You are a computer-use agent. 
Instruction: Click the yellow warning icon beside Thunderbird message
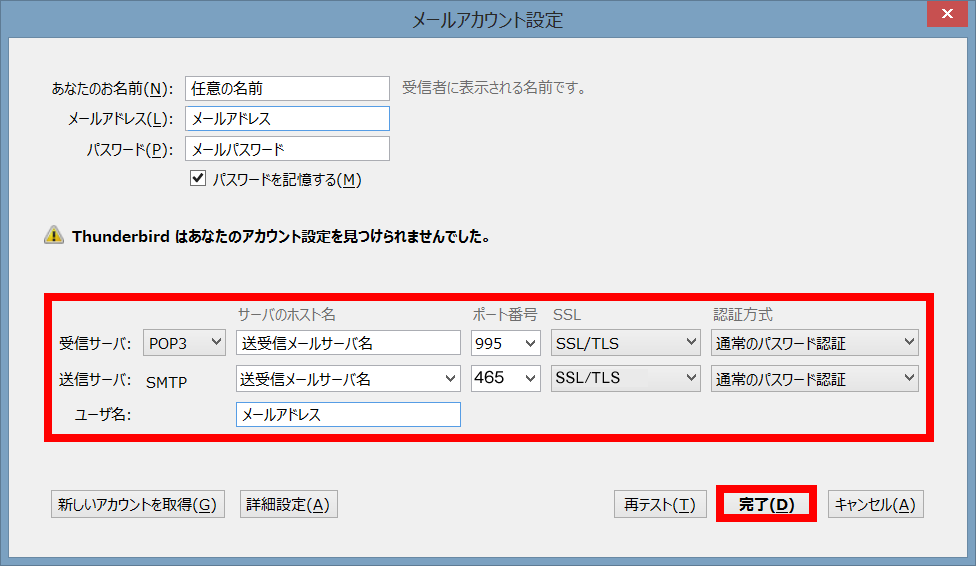(x=54, y=235)
